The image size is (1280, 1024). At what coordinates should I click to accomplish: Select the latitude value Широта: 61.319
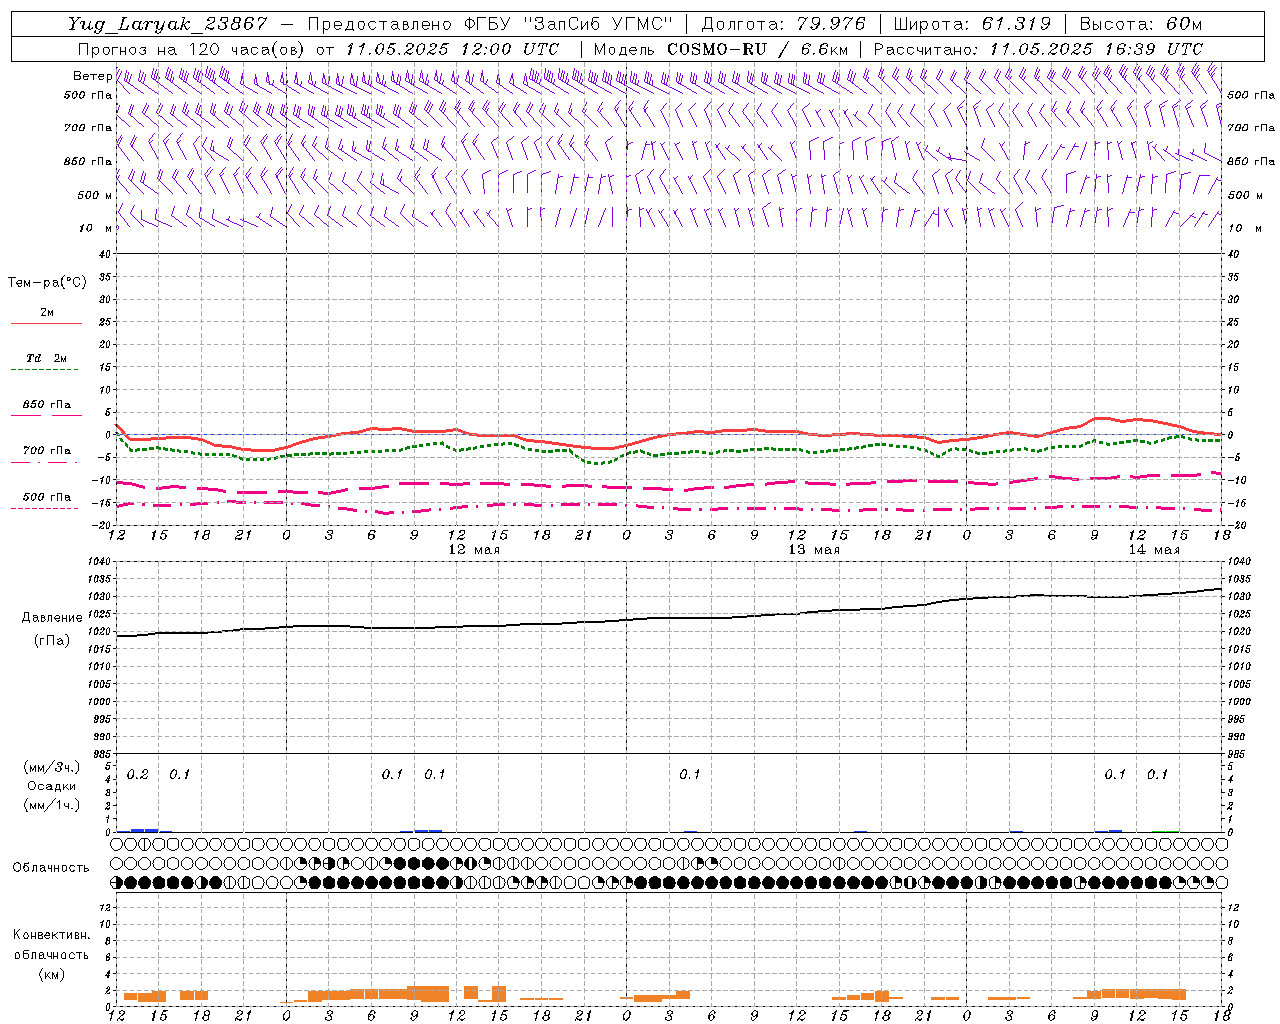[972, 24]
